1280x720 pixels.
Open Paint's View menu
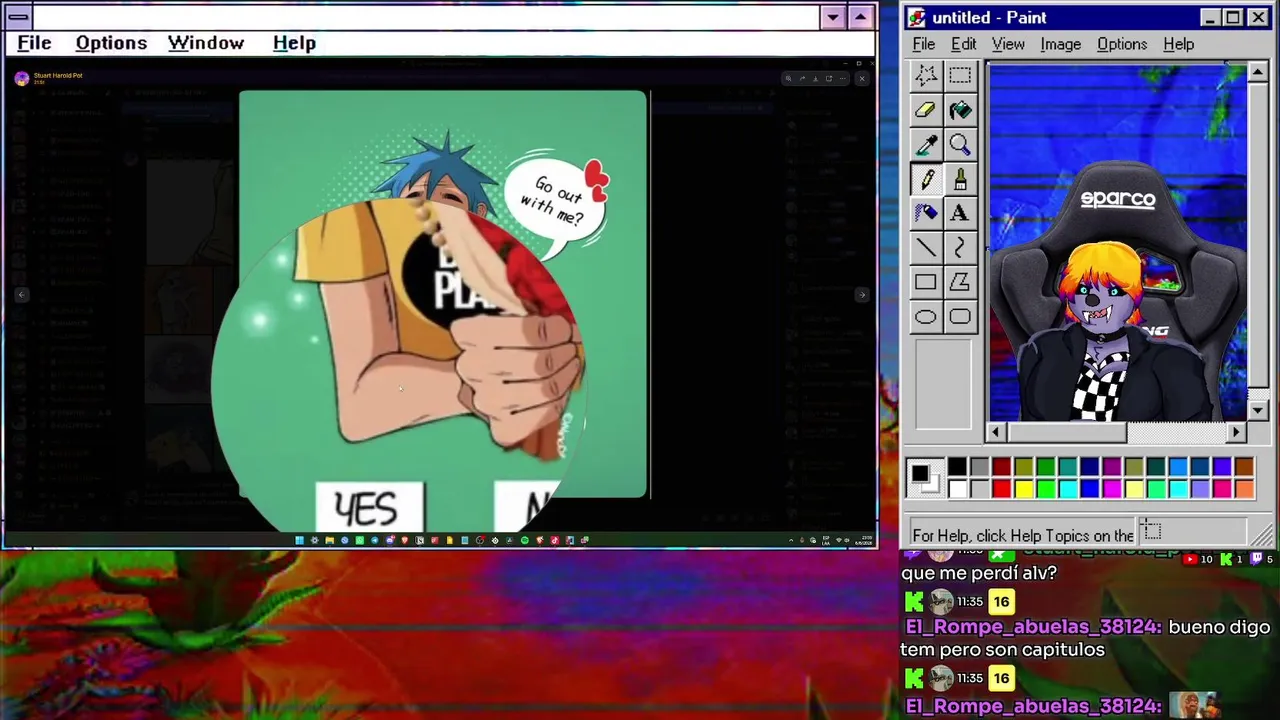pyautogui.click(x=1008, y=44)
